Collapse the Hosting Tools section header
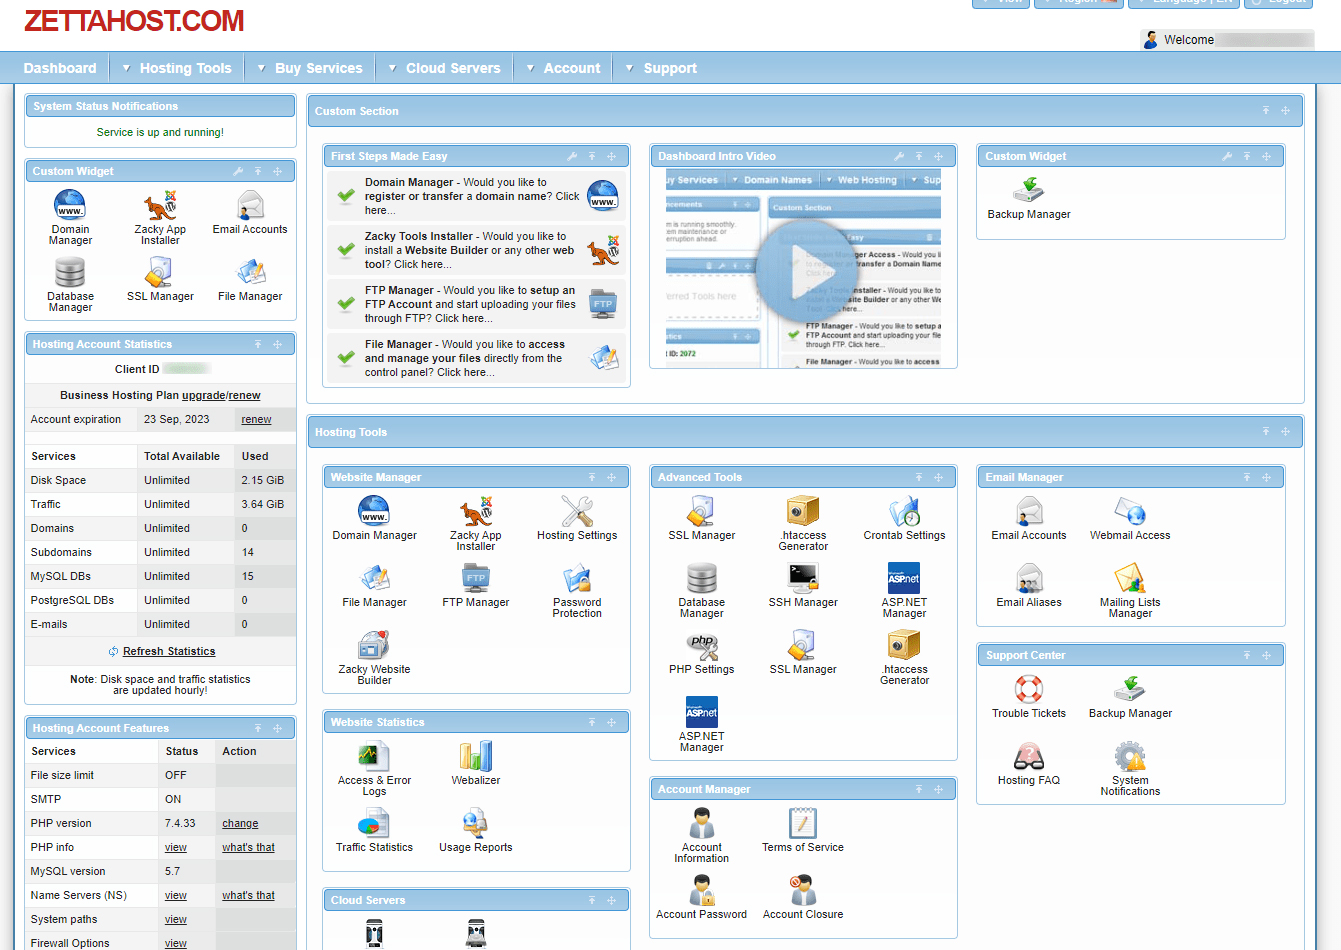The height and width of the screenshot is (950, 1341). click(1266, 432)
